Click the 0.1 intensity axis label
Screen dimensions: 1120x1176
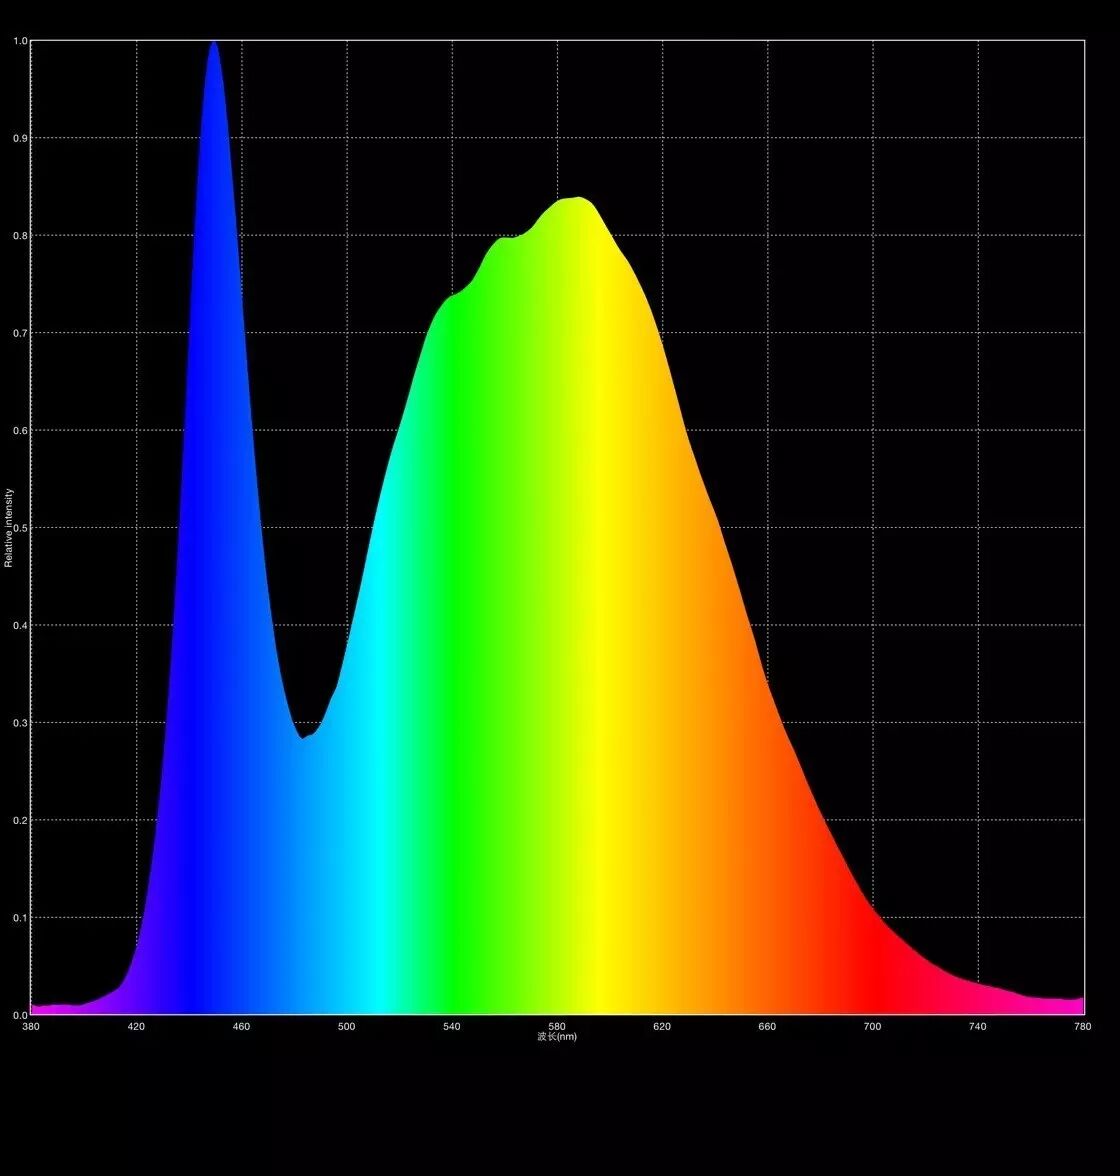(20, 919)
